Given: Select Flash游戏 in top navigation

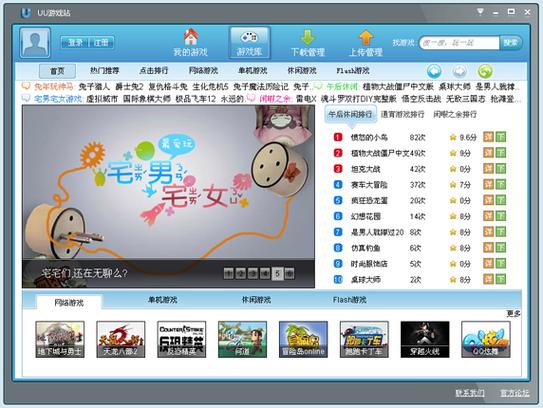Looking at the screenshot, I should click(x=353, y=71).
